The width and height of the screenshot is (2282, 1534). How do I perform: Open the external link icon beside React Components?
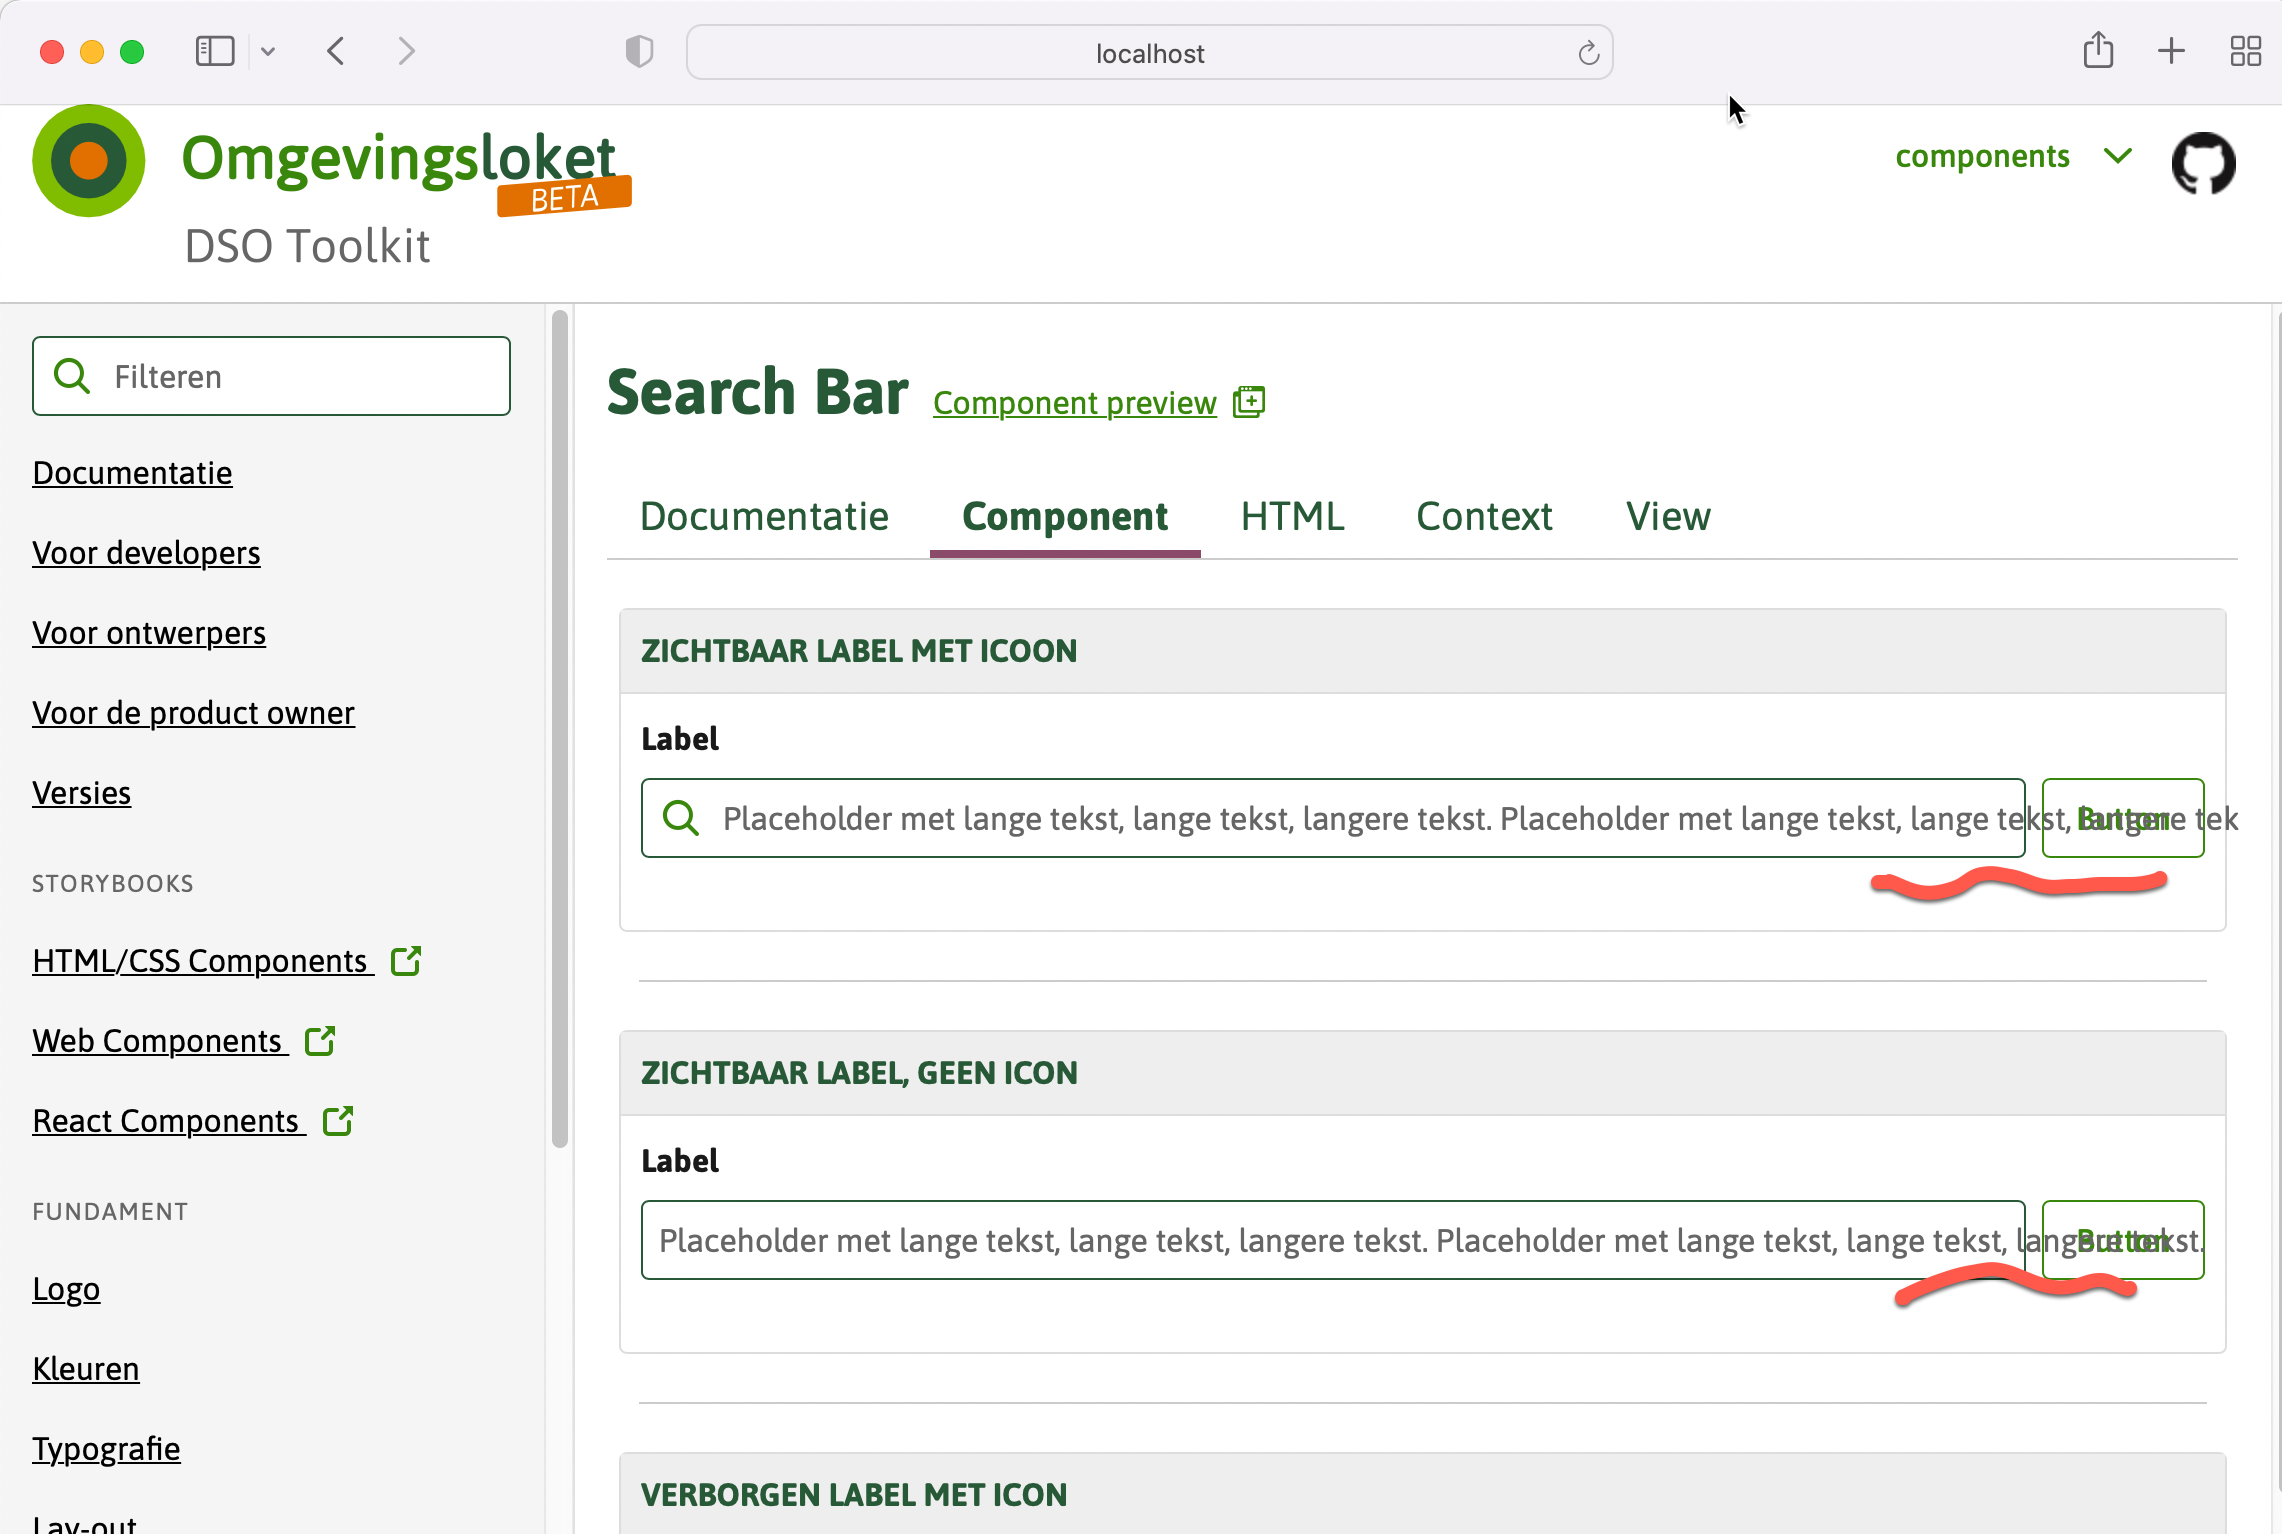[x=336, y=1120]
